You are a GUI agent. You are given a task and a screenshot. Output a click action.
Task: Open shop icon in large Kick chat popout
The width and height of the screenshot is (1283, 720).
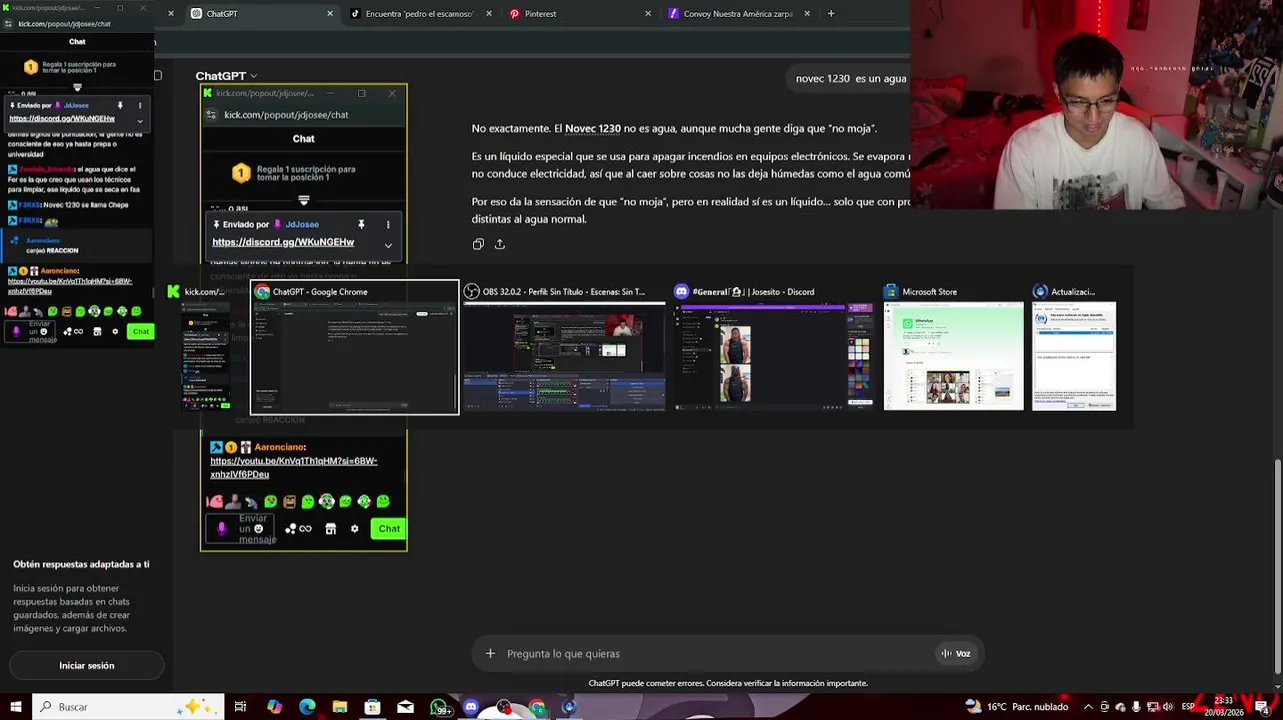pos(331,529)
